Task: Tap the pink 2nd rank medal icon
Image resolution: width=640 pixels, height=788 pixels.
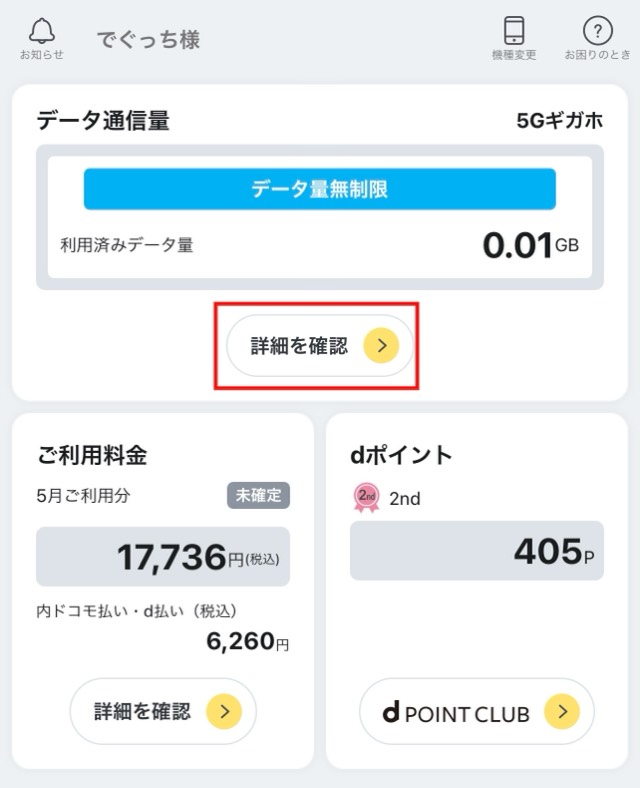Action: click(x=367, y=498)
